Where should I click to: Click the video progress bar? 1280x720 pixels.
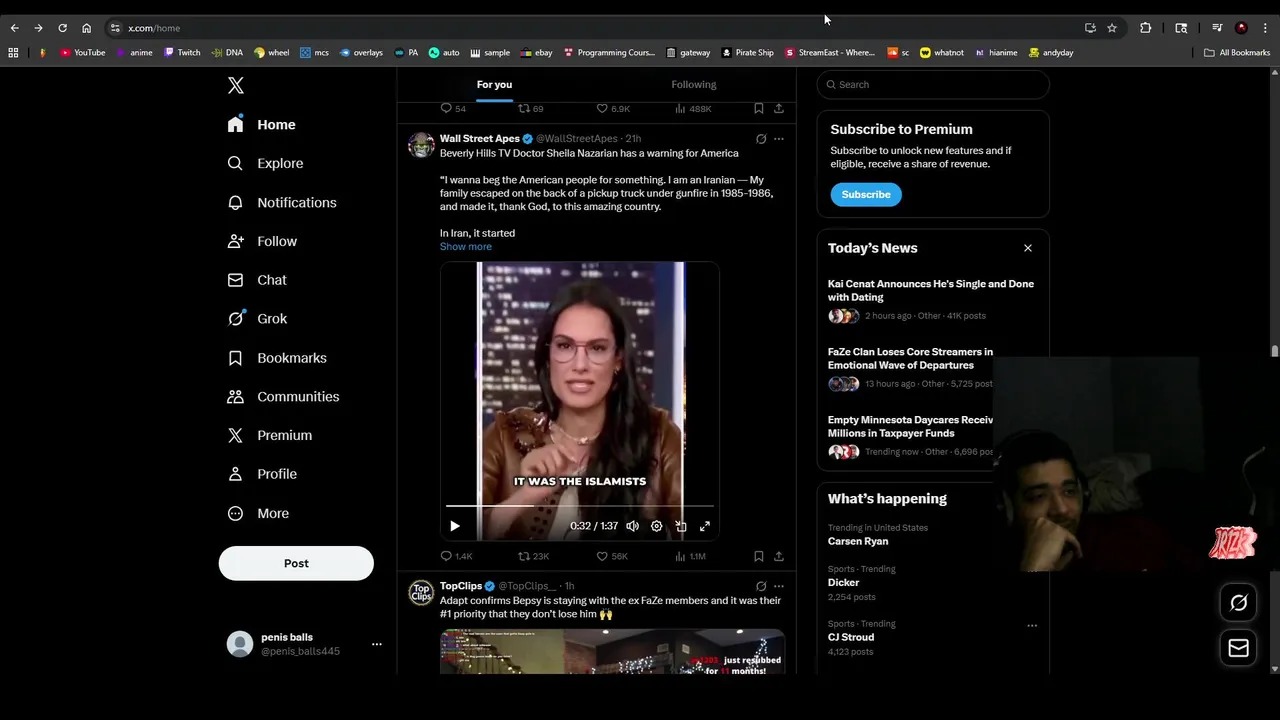click(580, 506)
